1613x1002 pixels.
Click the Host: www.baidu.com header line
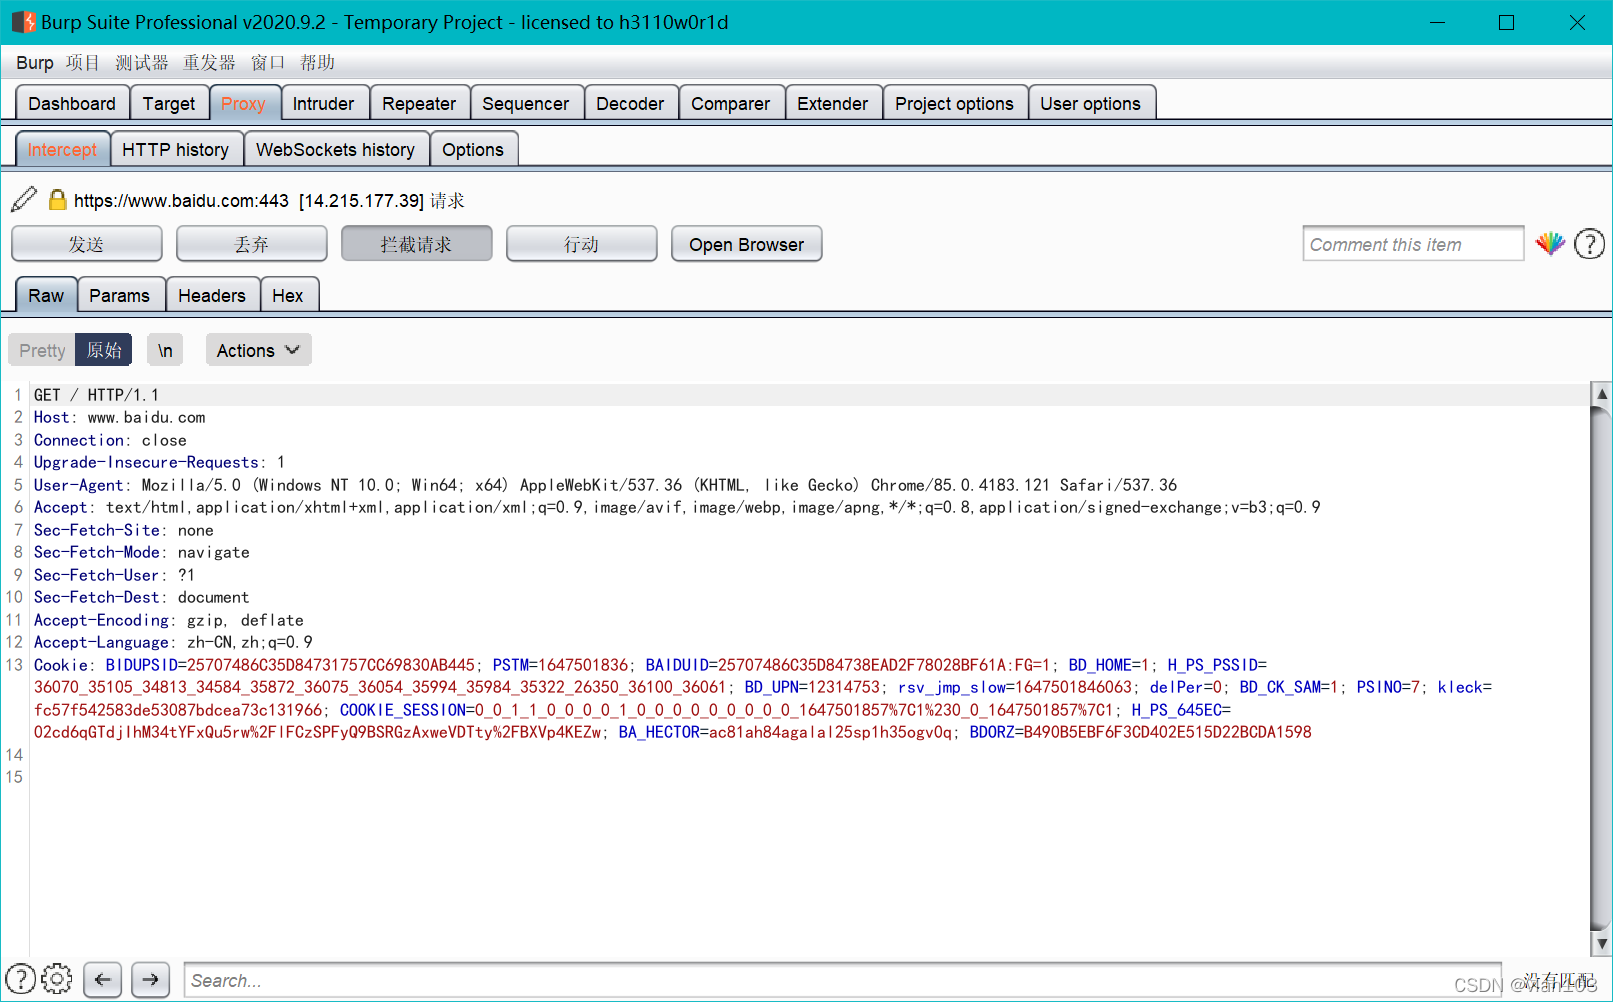click(120, 418)
